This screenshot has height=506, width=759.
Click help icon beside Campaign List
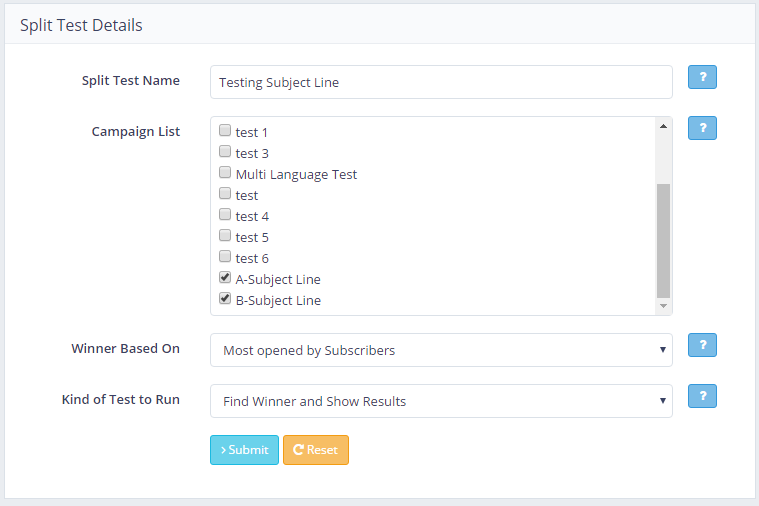coord(702,128)
